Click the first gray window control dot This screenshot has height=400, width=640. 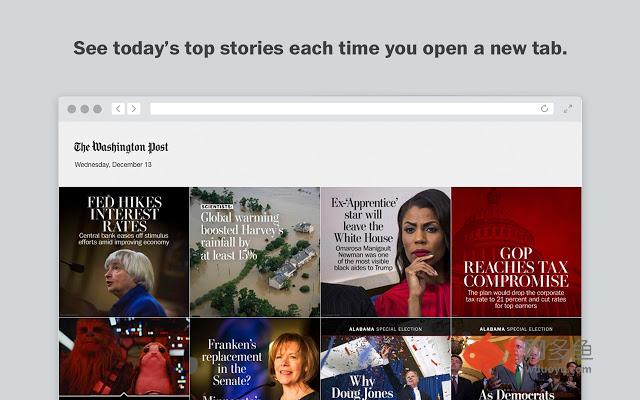72,109
